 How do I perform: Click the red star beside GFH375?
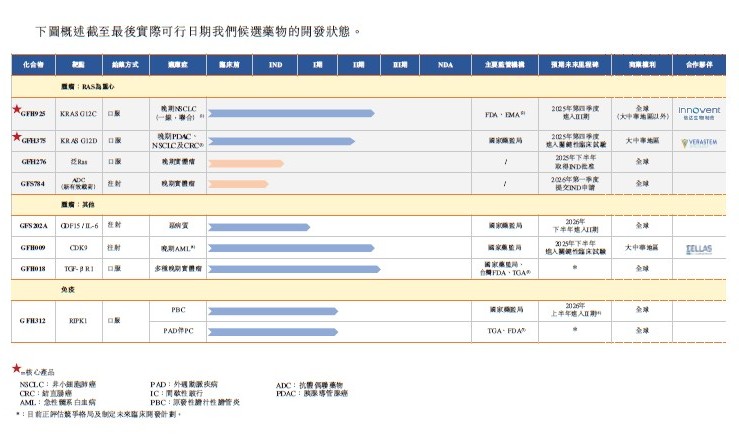click(17, 137)
